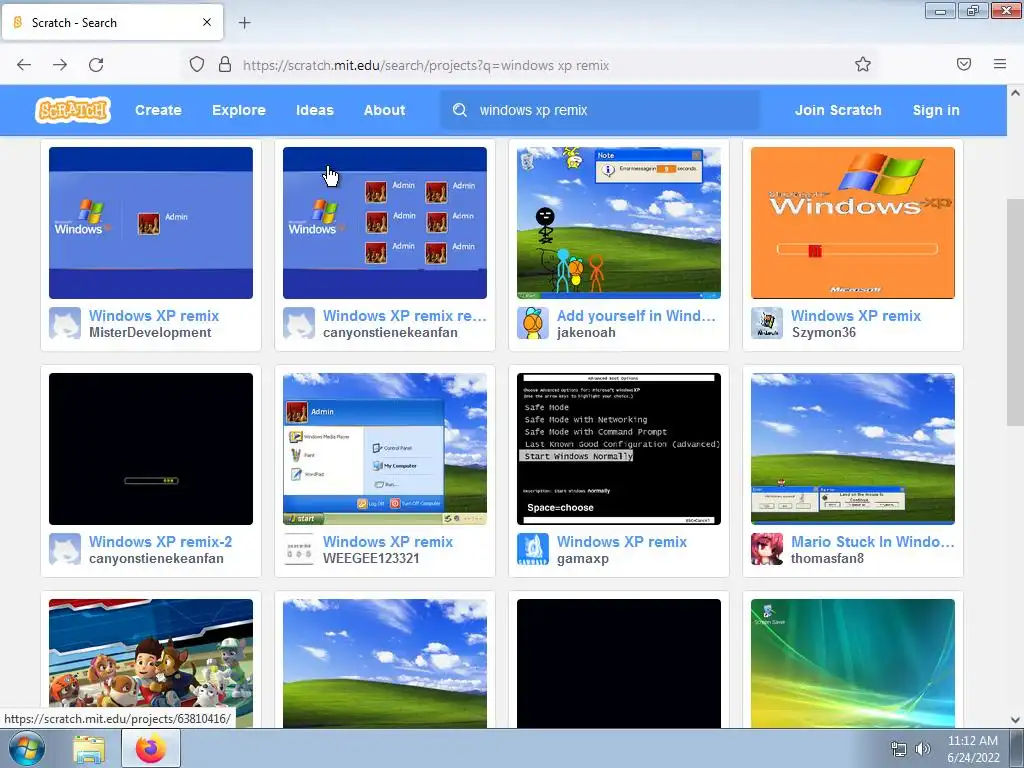1024x768 pixels.
Task: View site security lock information
Action: (x=225, y=64)
